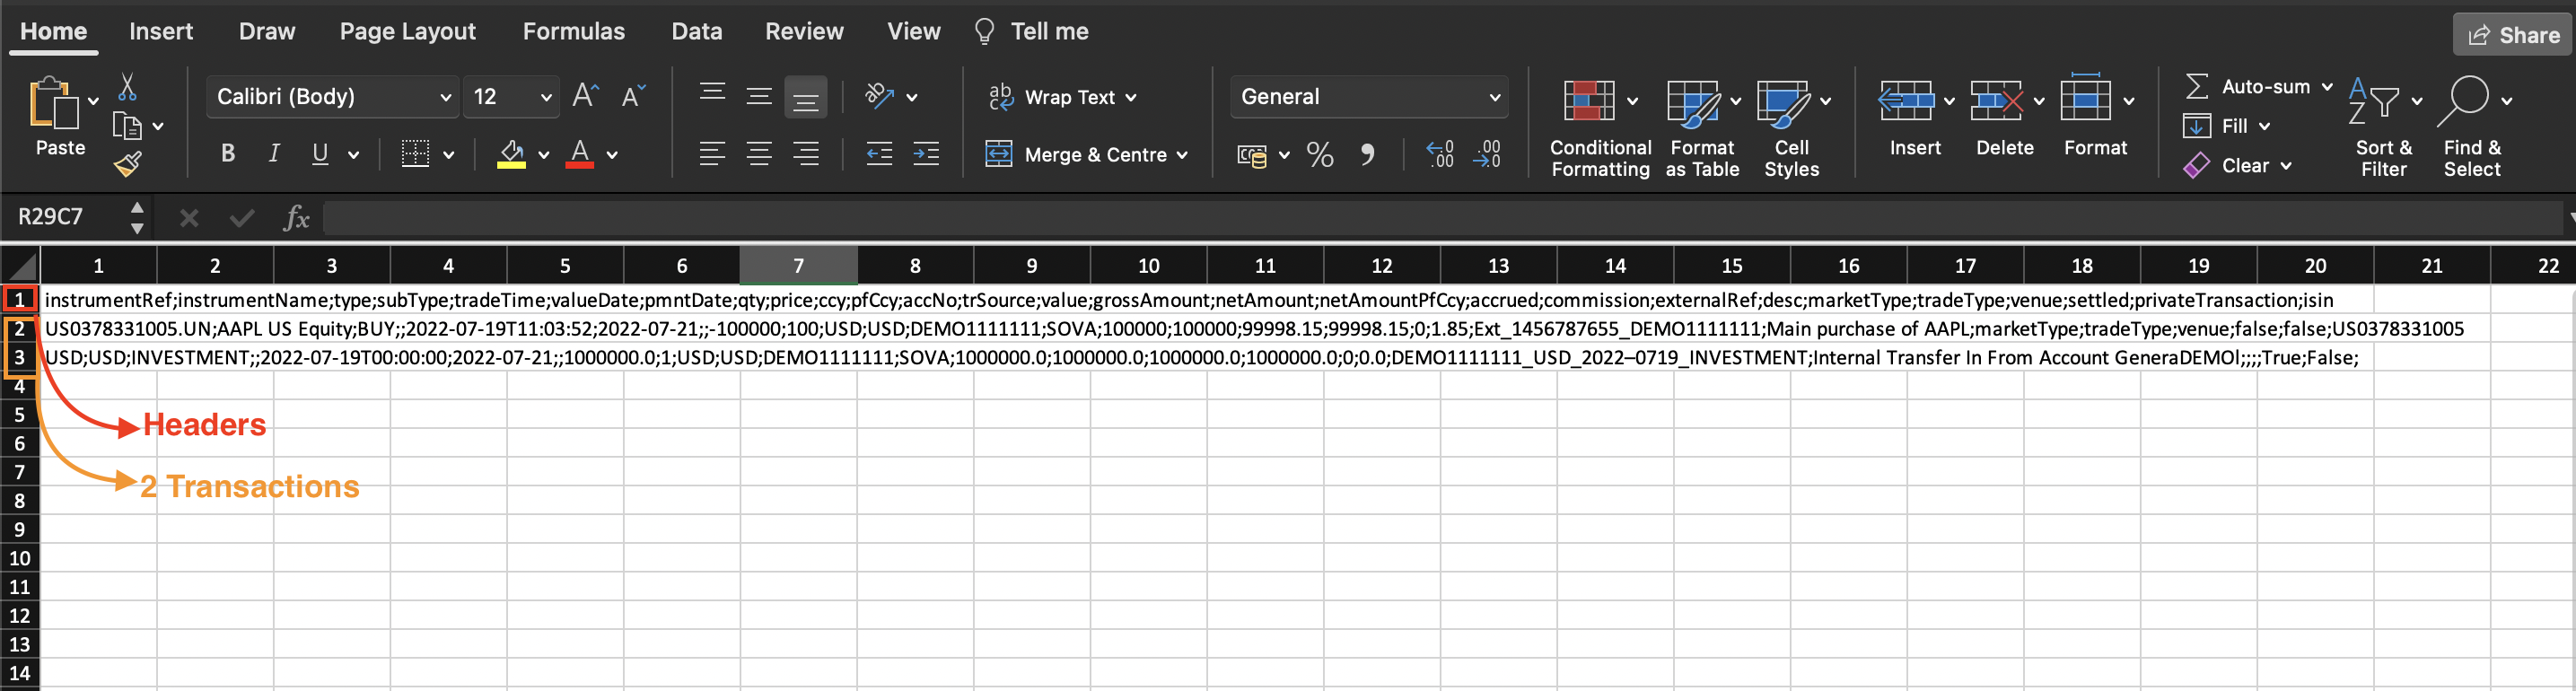
Task: Click the Increase Font Size icon
Action: coord(585,96)
